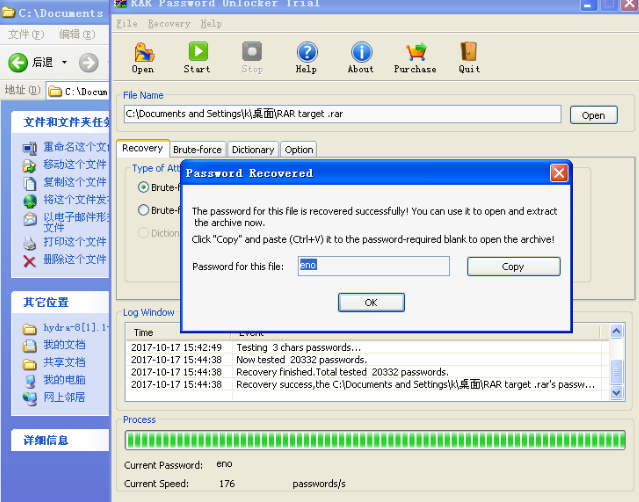The image size is (639, 502).
Task: Collapse the 其它位置 panel header
Action: [60, 302]
